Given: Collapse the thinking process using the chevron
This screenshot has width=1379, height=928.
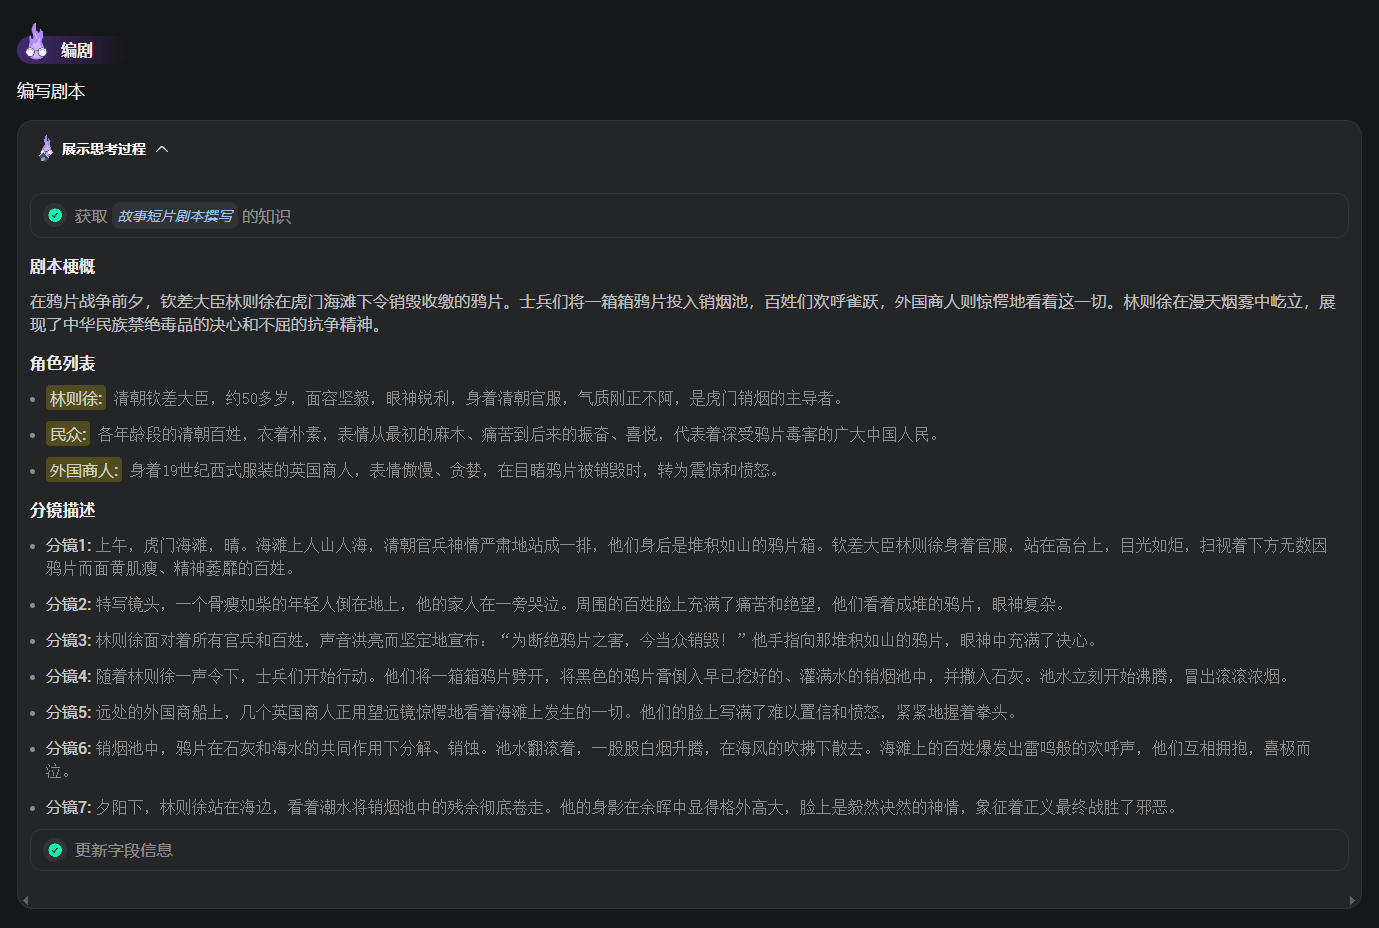Looking at the screenshot, I should click(162, 149).
